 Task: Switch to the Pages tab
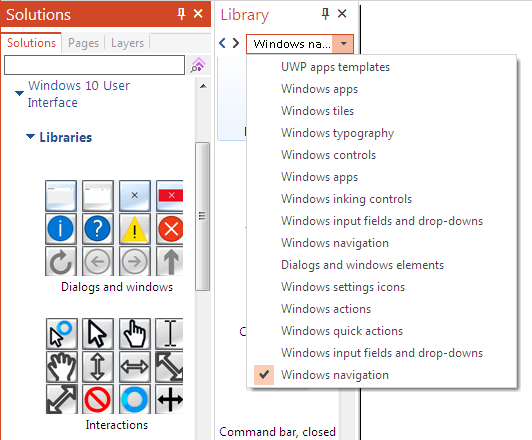pos(83,43)
